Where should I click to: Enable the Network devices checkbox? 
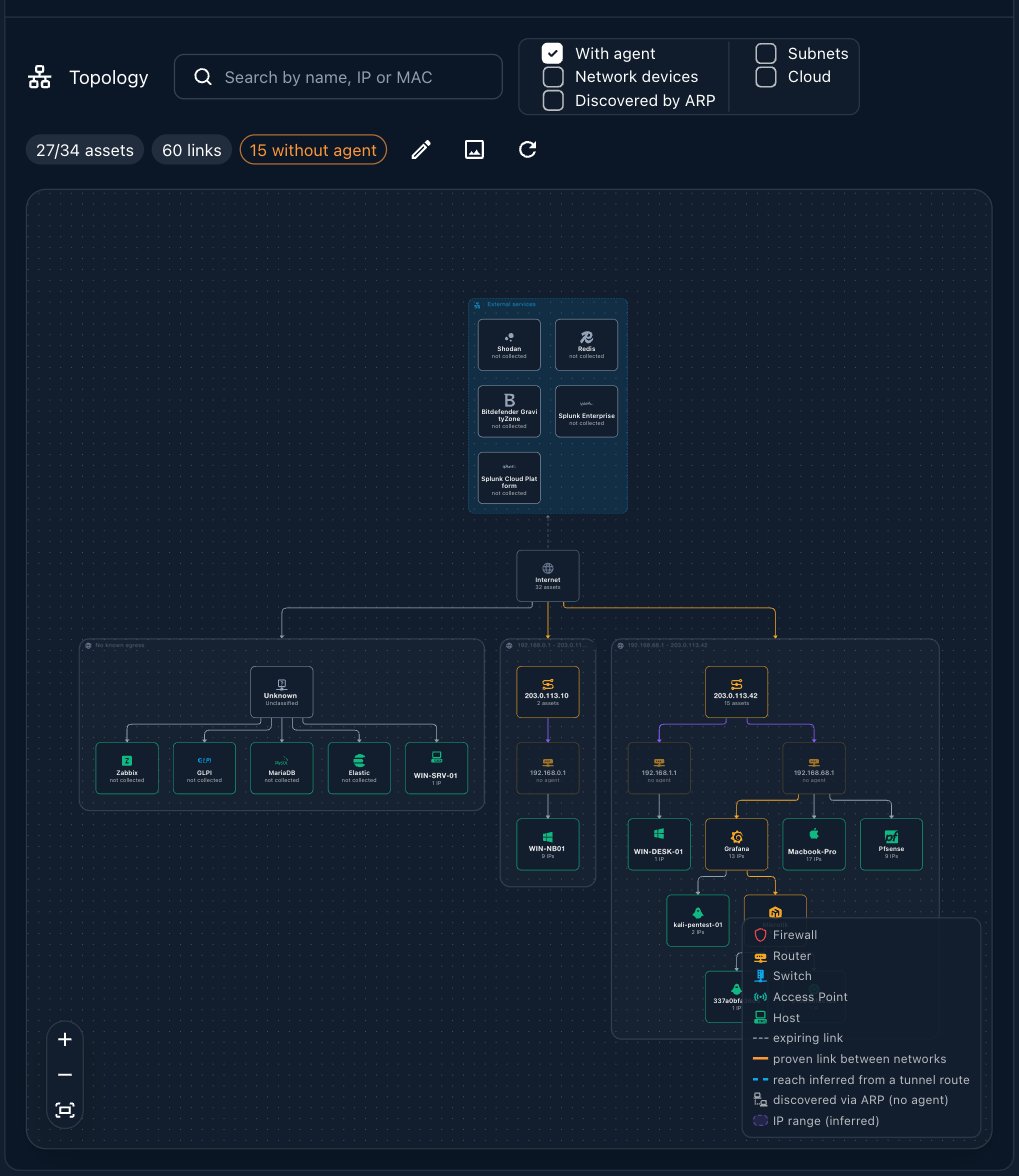tap(553, 76)
